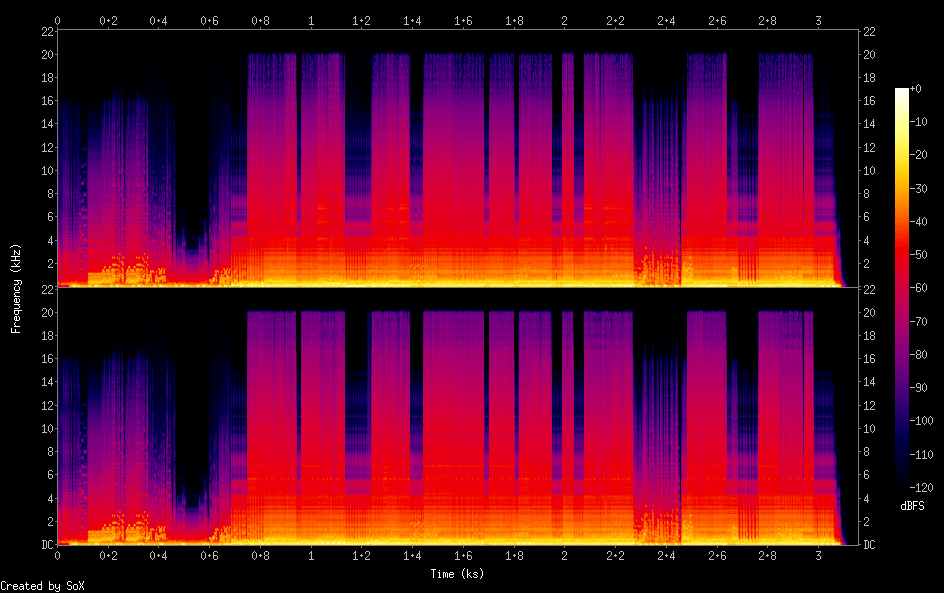This screenshot has height=593, width=944.
Task: Click the '2•8' tick on the bottom time axis
Action: coord(768,556)
